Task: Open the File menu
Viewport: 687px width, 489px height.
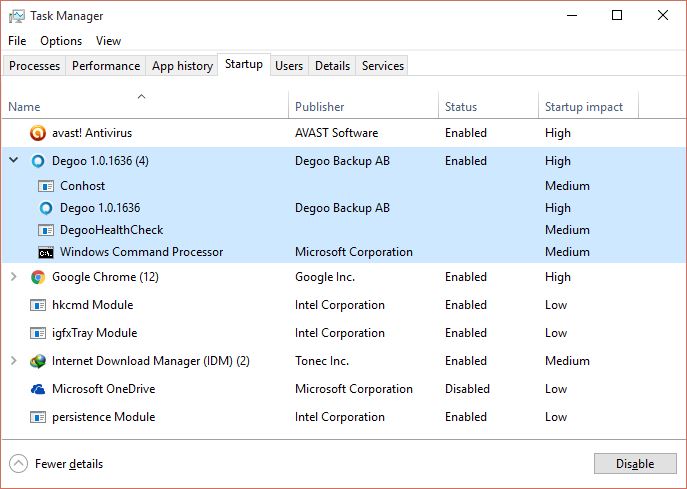Action: point(17,41)
